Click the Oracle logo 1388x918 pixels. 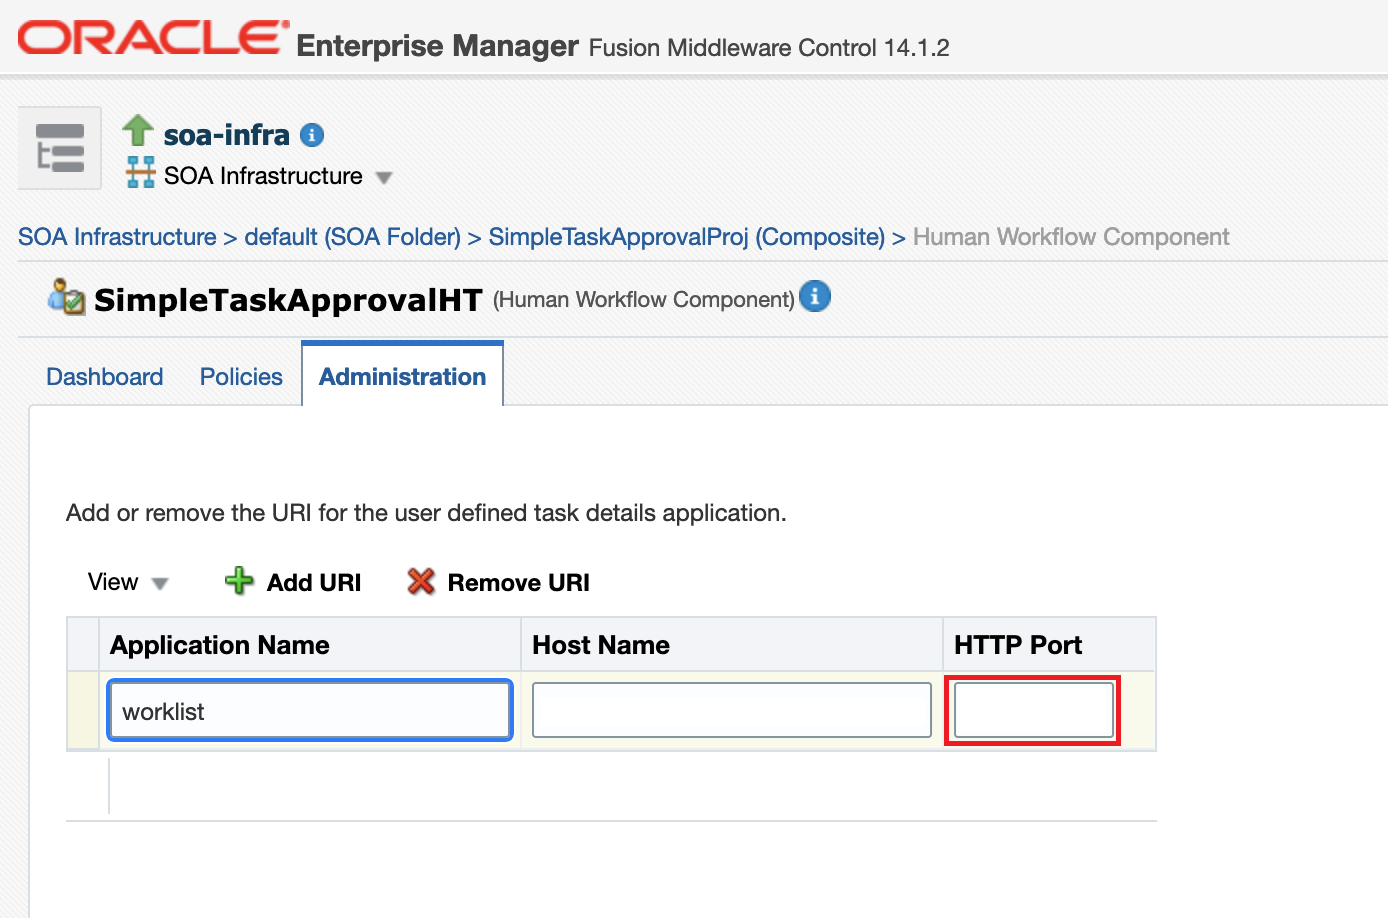coord(153,38)
